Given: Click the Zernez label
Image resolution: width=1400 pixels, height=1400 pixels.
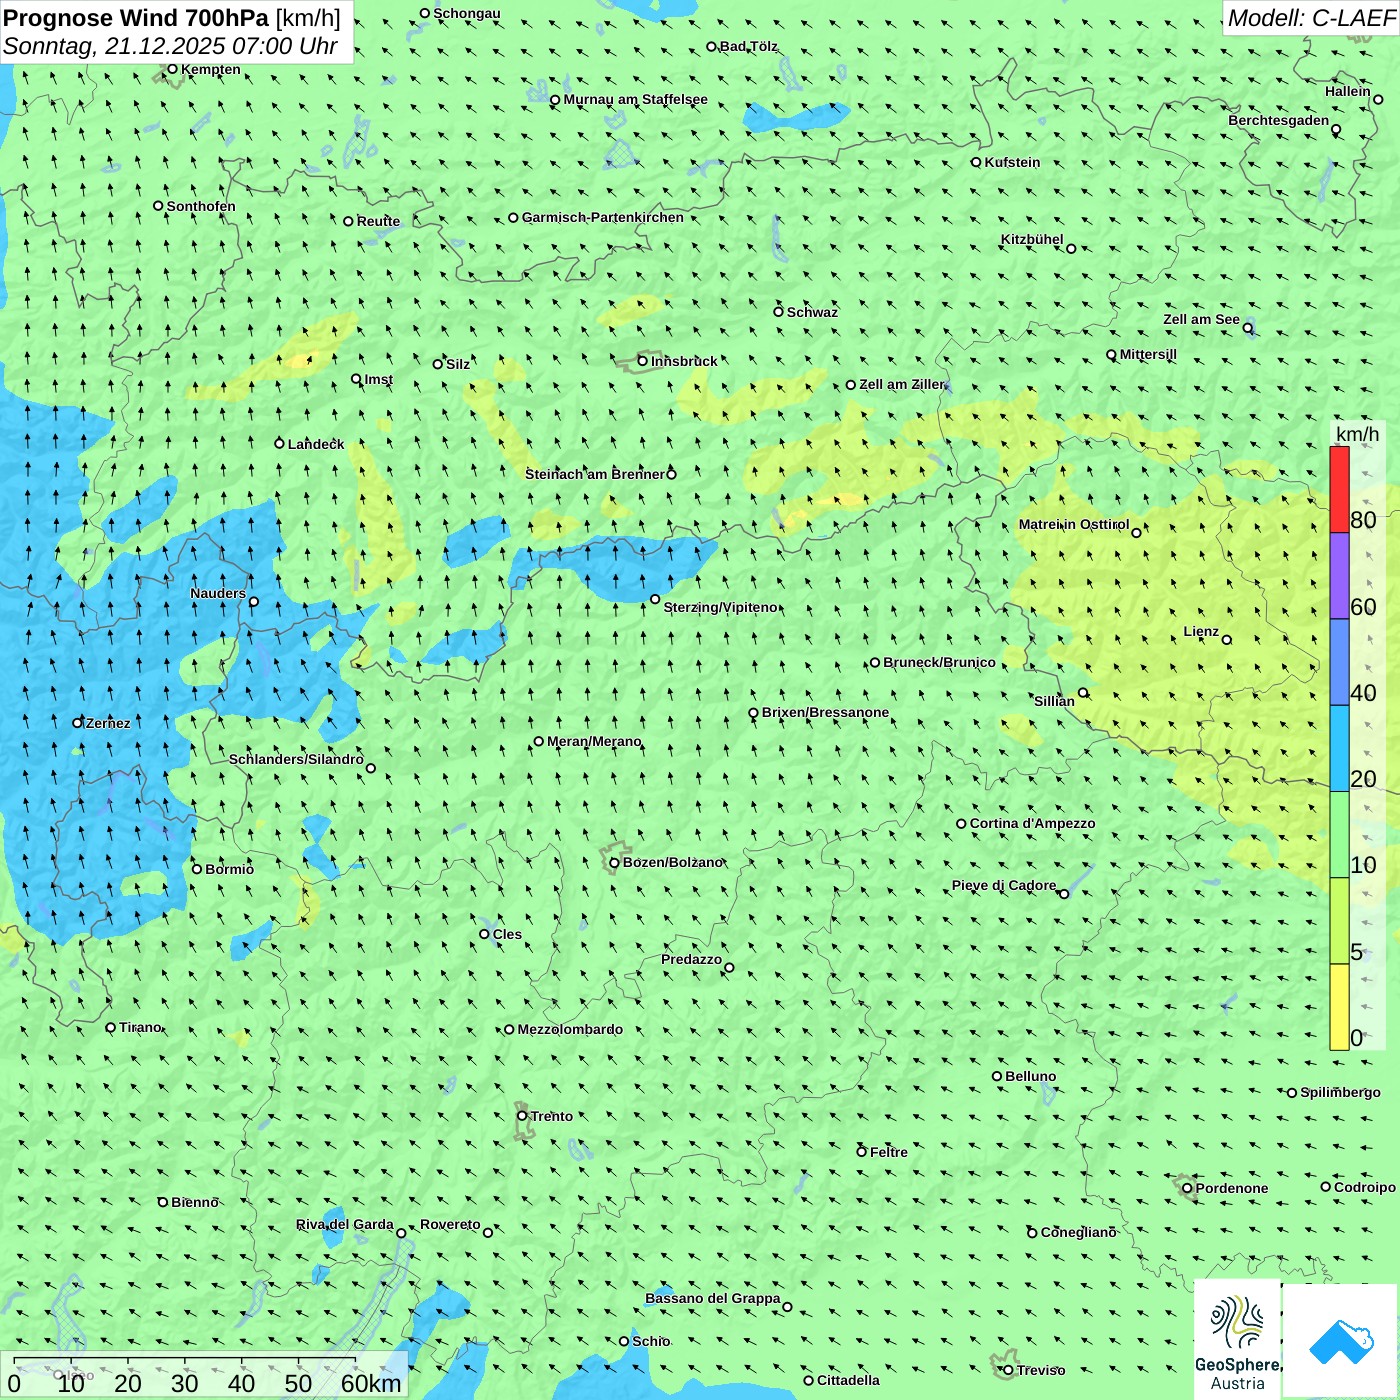Looking at the screenshot, I should point(108,723).
